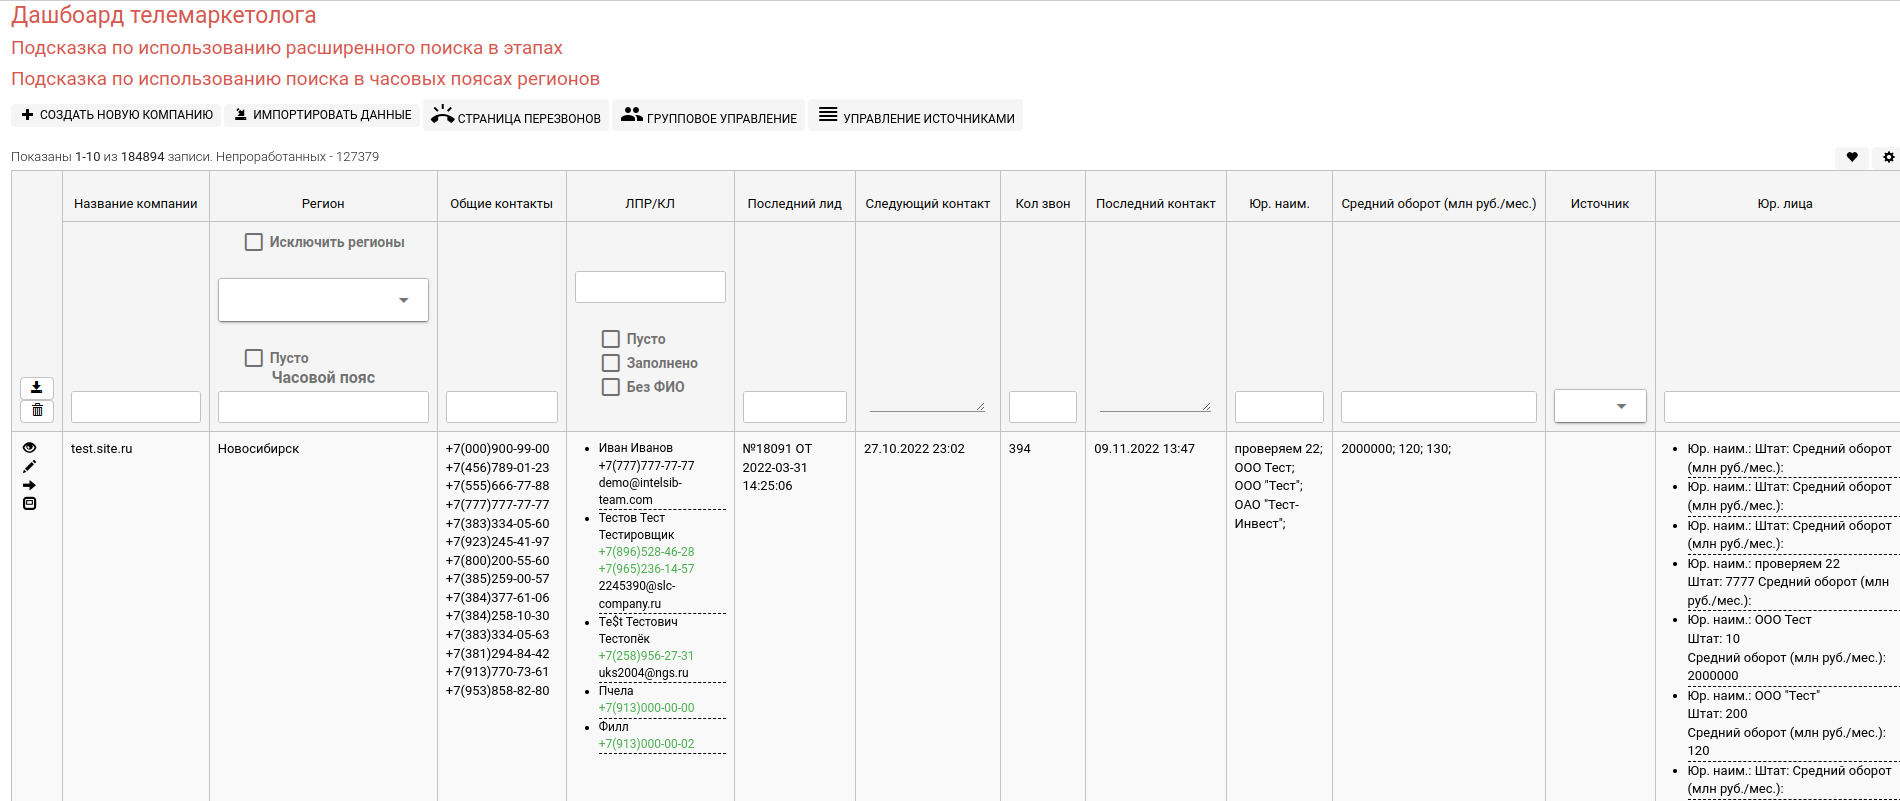Viewport: 1900px width, 801px height.
Task: Check Заполнено in the ЛПР/КЛ filter
Action: (x=611, y=363)
